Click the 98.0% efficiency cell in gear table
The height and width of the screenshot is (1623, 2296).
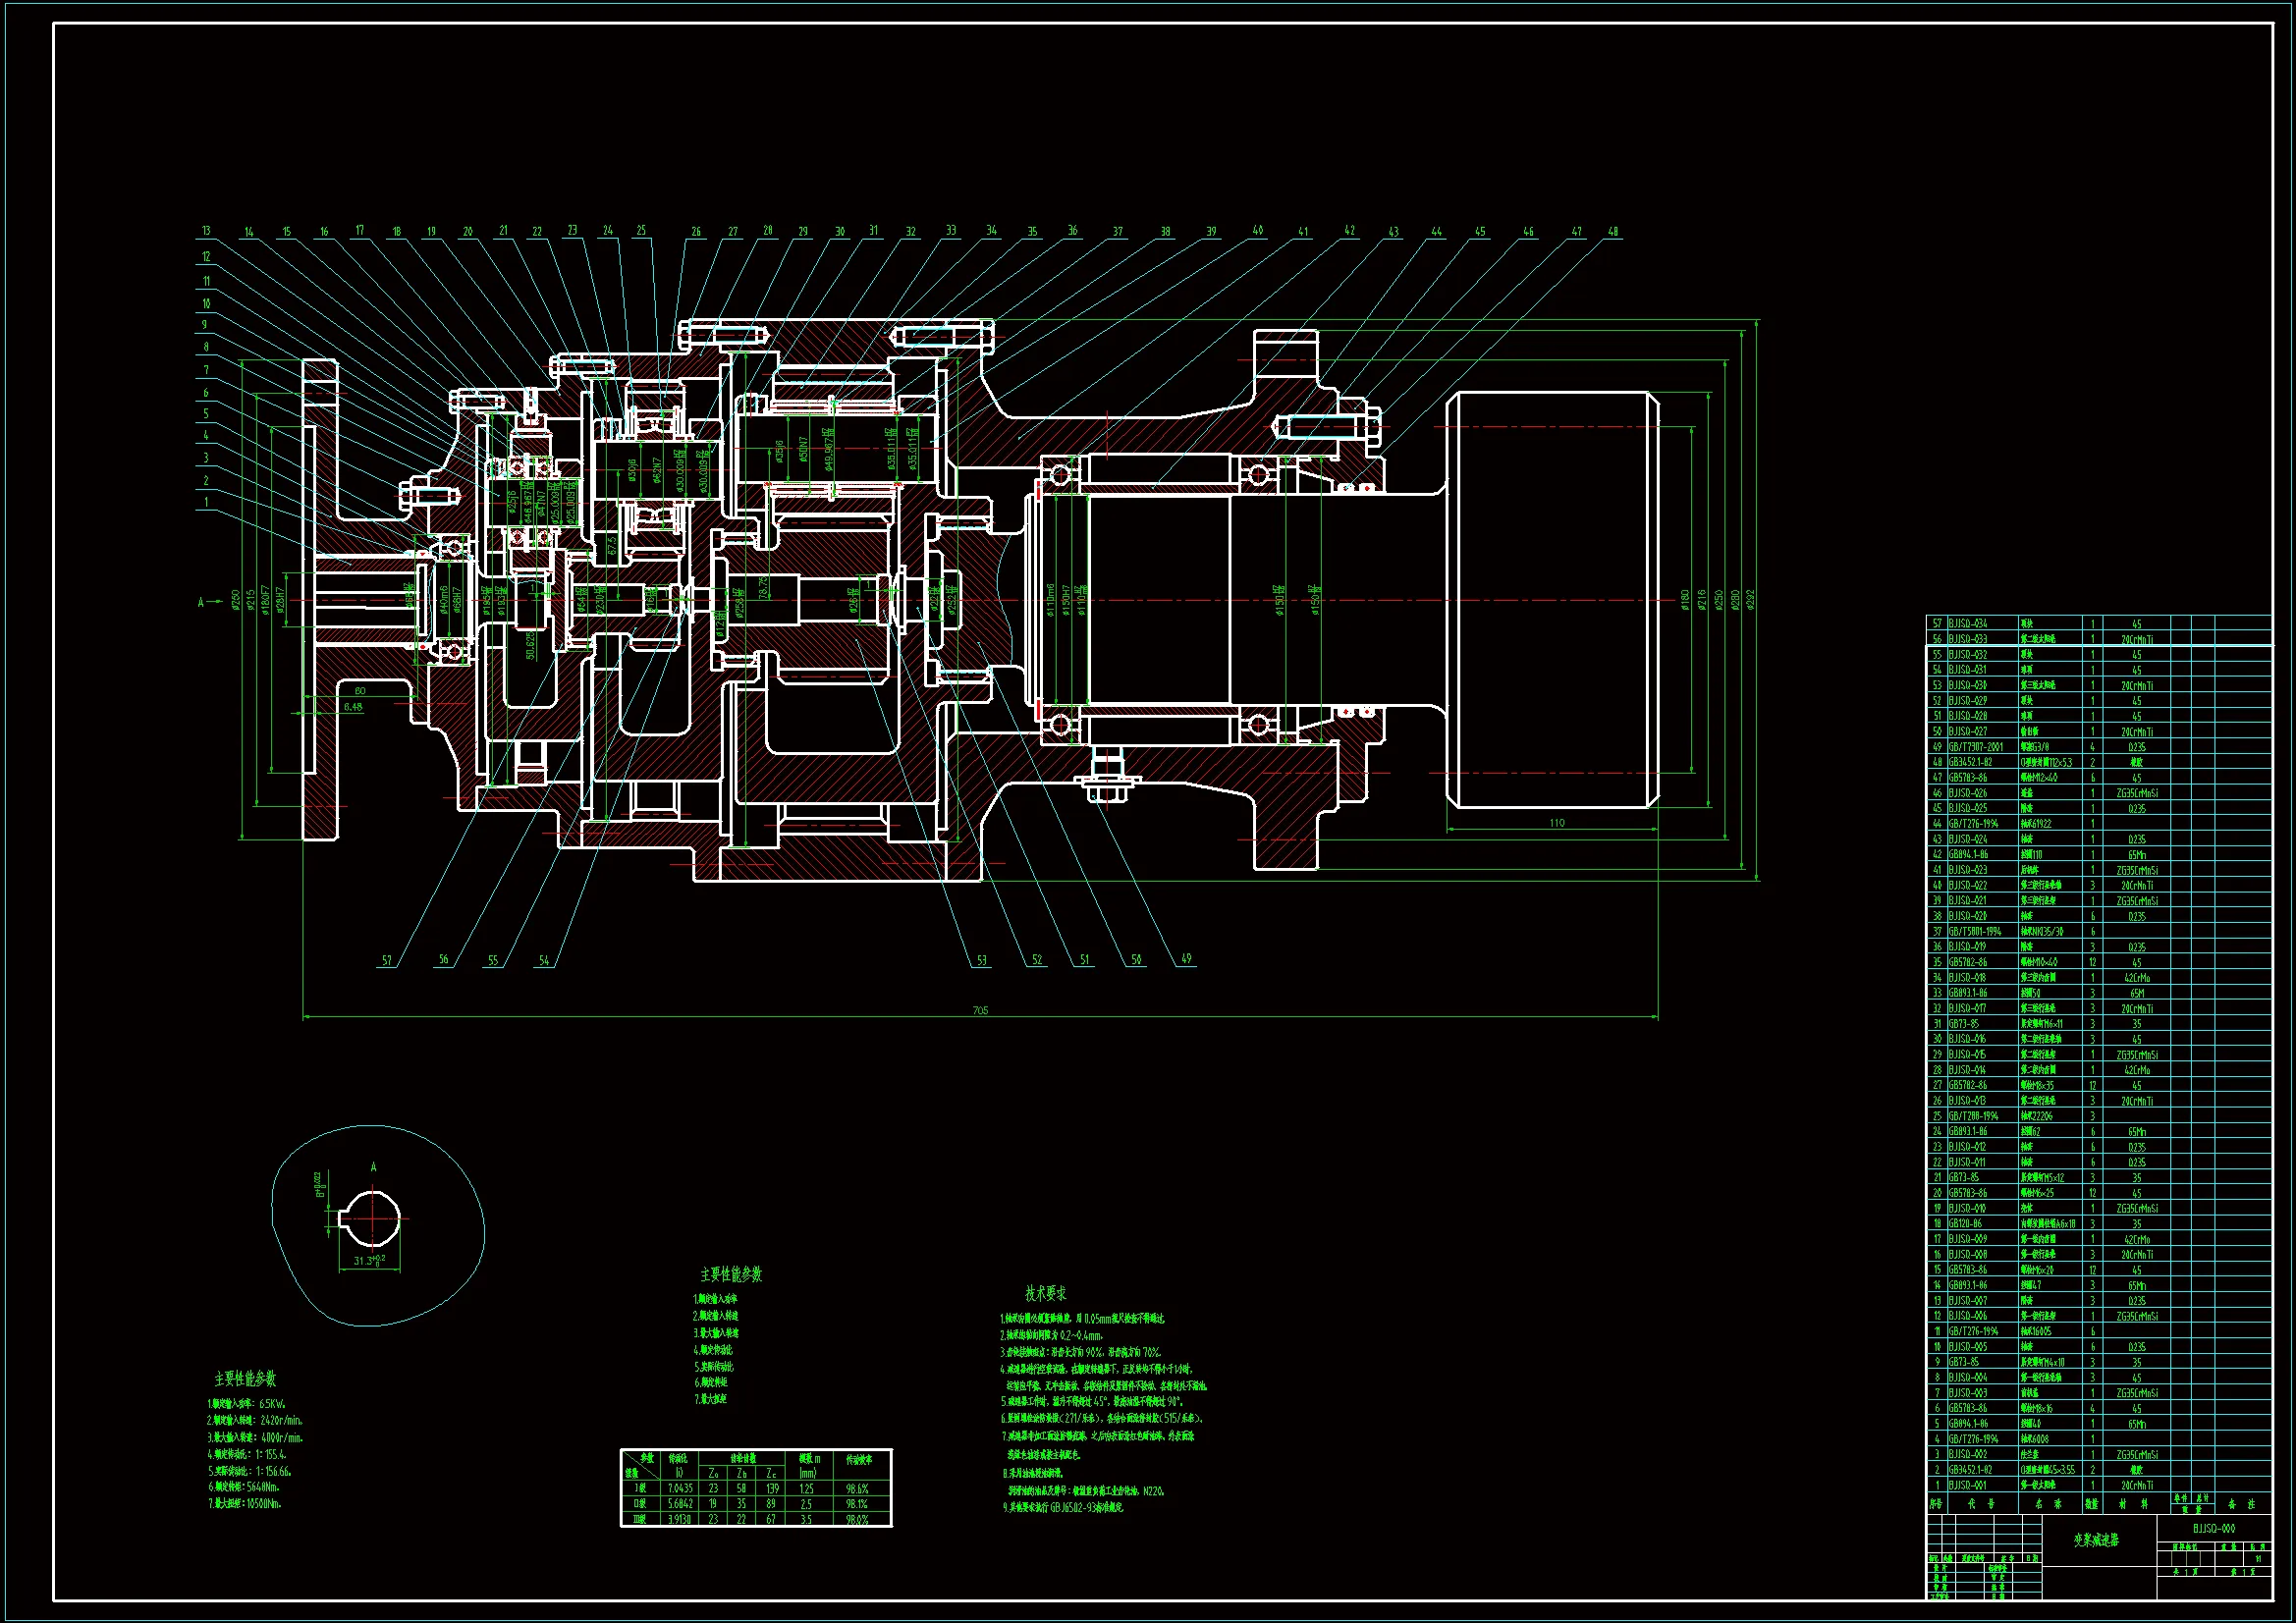(x=857, y=1519)
